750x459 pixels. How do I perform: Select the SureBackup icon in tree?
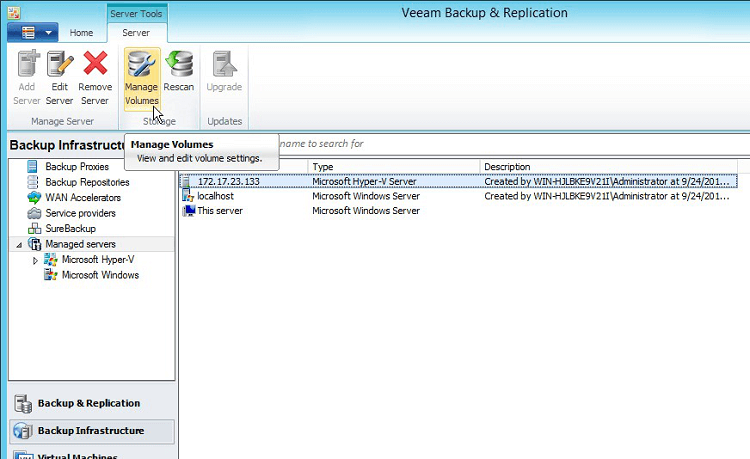(x=34, y=229)
